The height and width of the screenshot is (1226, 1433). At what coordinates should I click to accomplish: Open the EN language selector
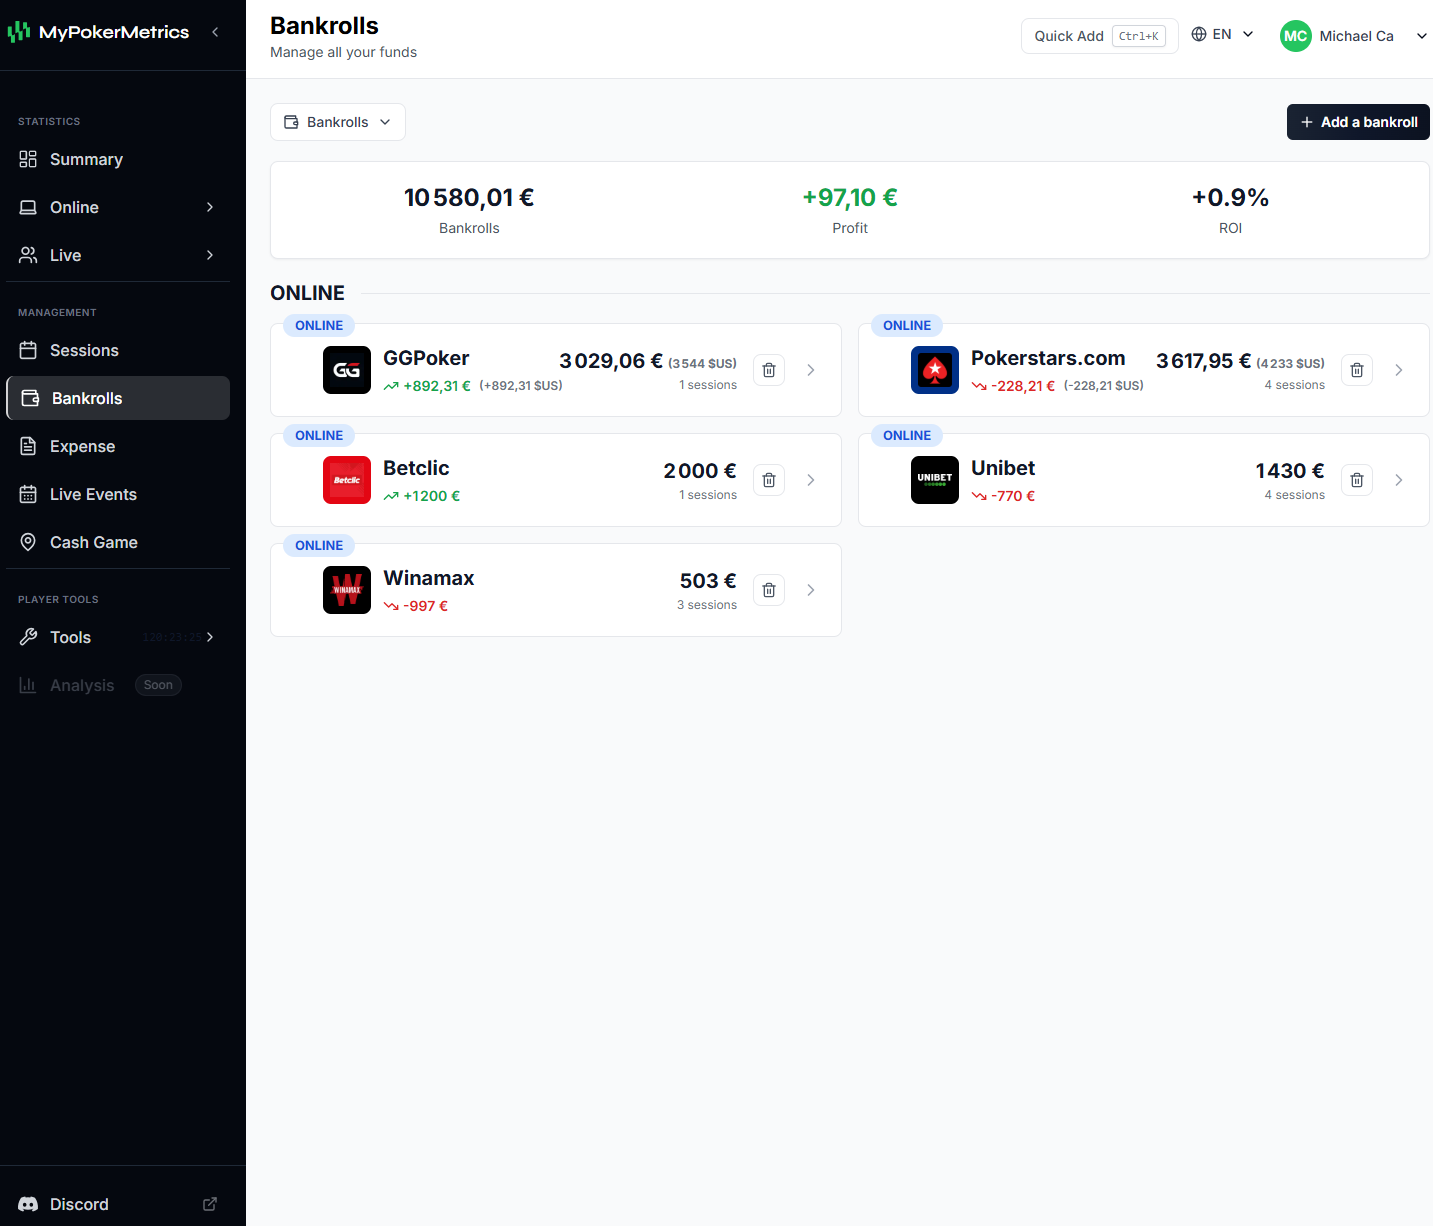click(1222, 33)
